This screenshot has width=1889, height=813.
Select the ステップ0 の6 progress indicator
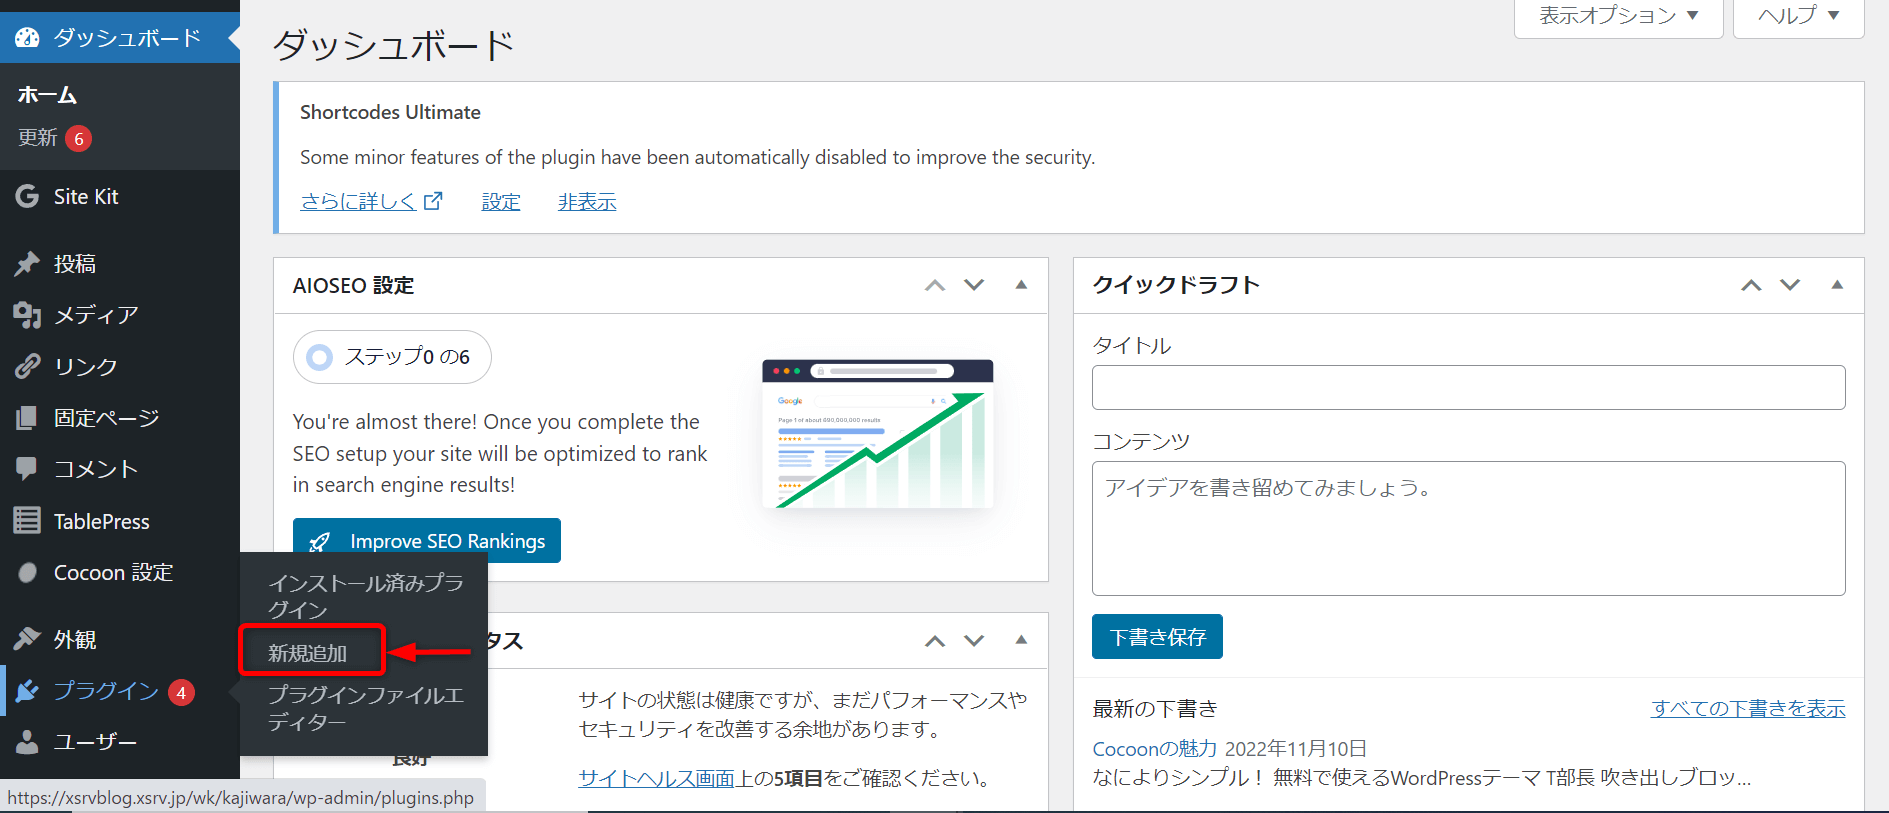[x=392, y=357]
